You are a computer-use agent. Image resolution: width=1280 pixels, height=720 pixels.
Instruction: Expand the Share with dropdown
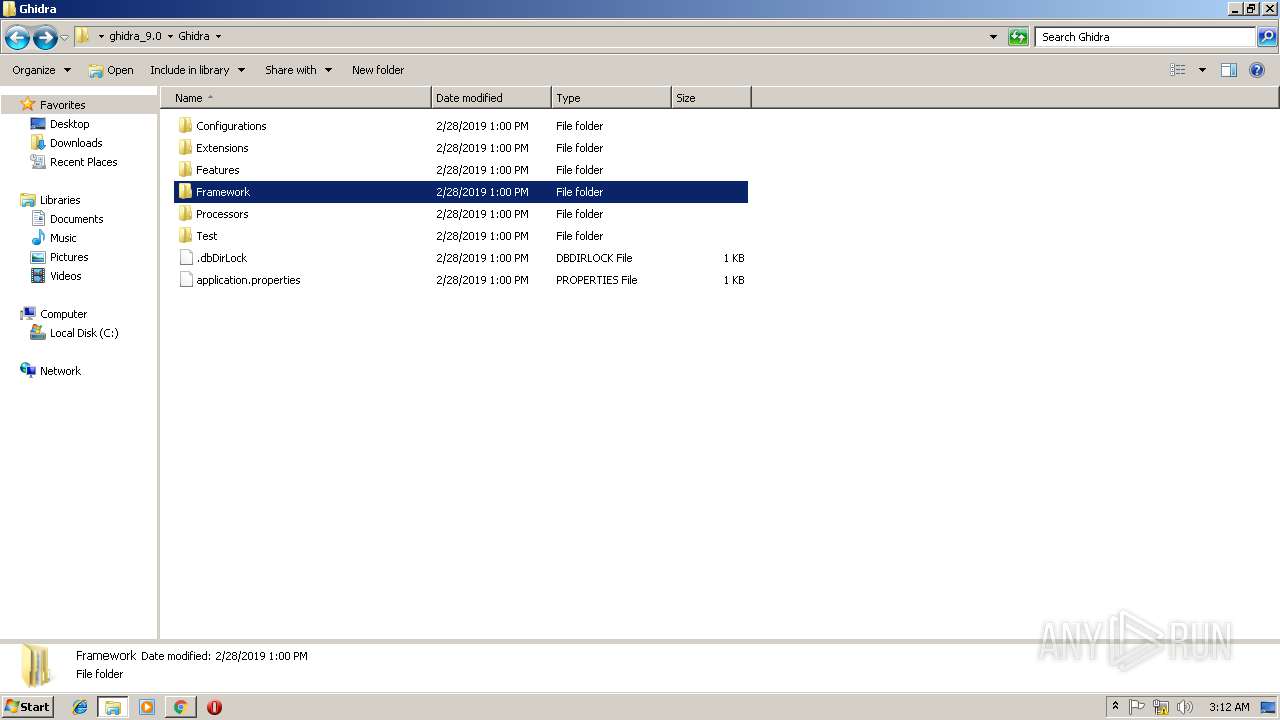point(298,70)
